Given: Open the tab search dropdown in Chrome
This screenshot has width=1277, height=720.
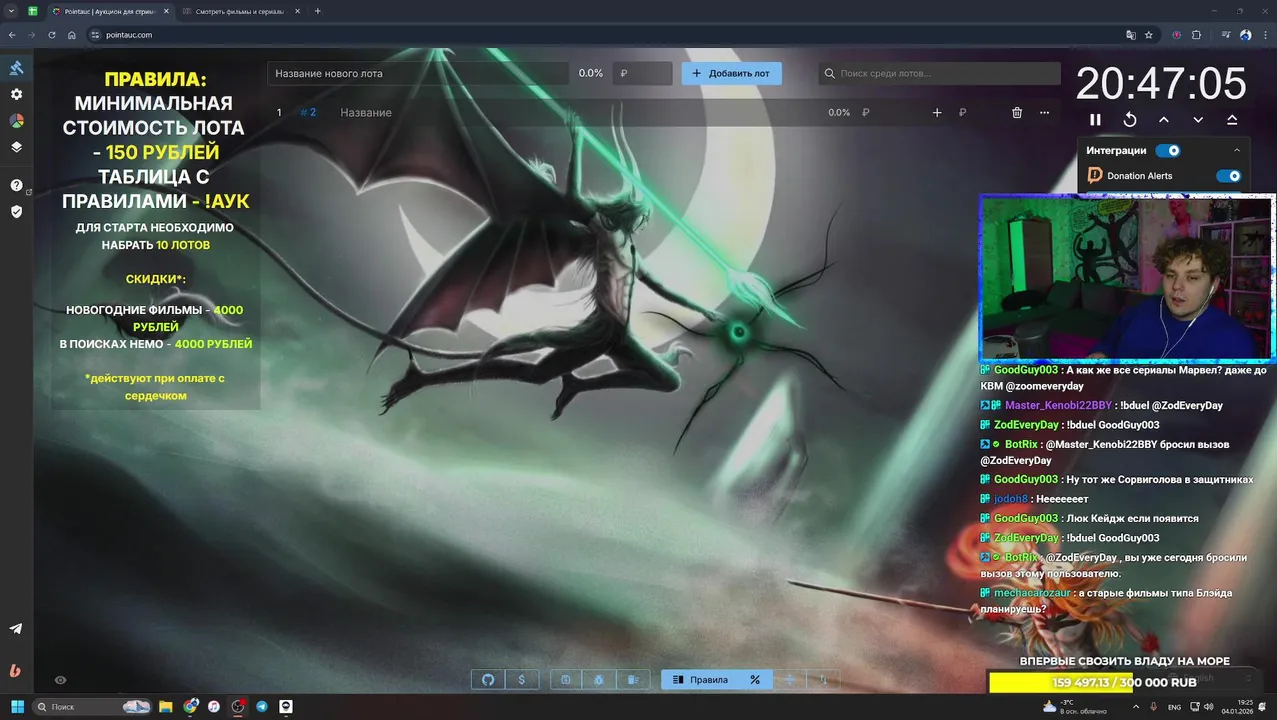Looking at the screenshot, I should pos(11,11).
